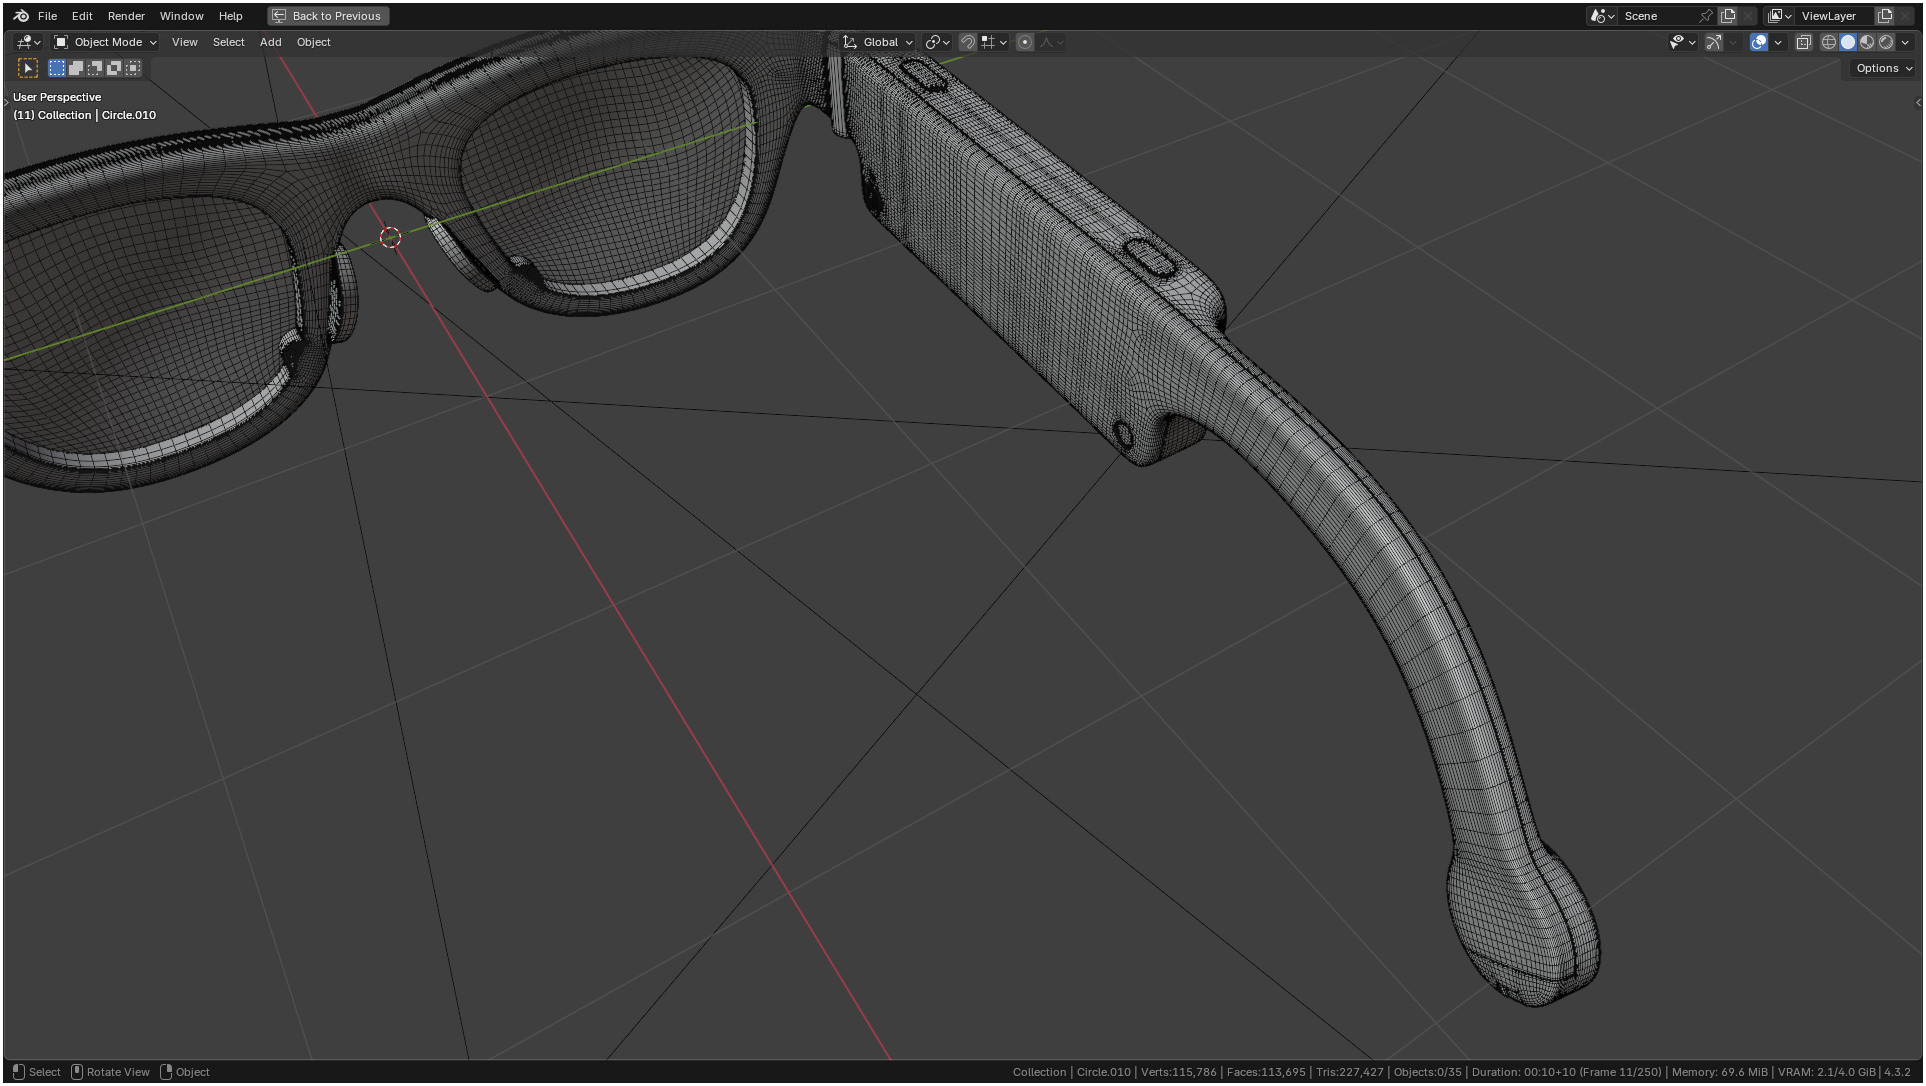Open the Edit menu
1926x1086 pixels.
point(82,16)
